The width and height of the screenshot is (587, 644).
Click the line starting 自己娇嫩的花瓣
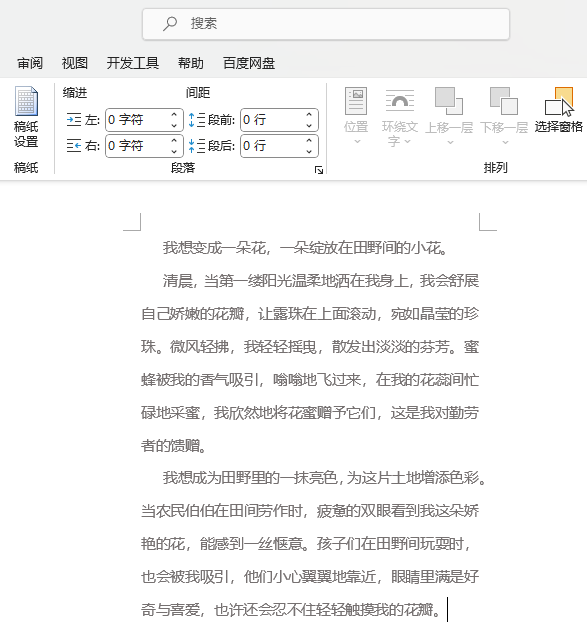[310, 314]
